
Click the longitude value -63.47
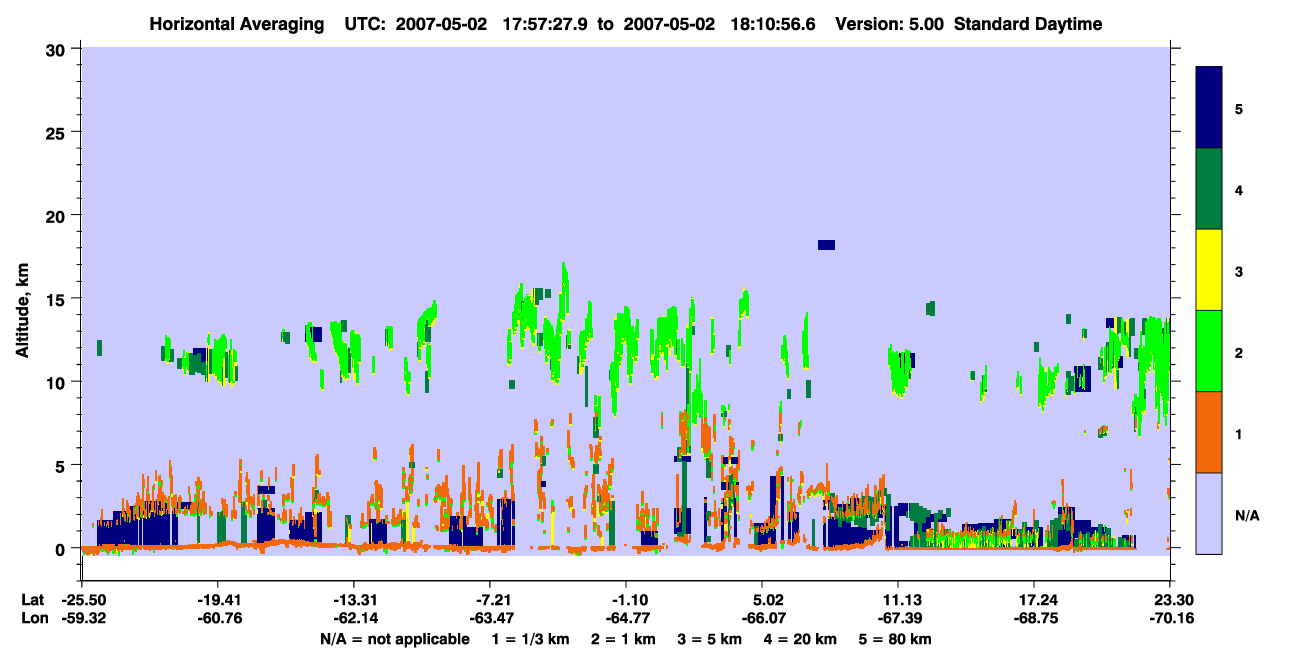pyautogui.click(x=490, y=619)
